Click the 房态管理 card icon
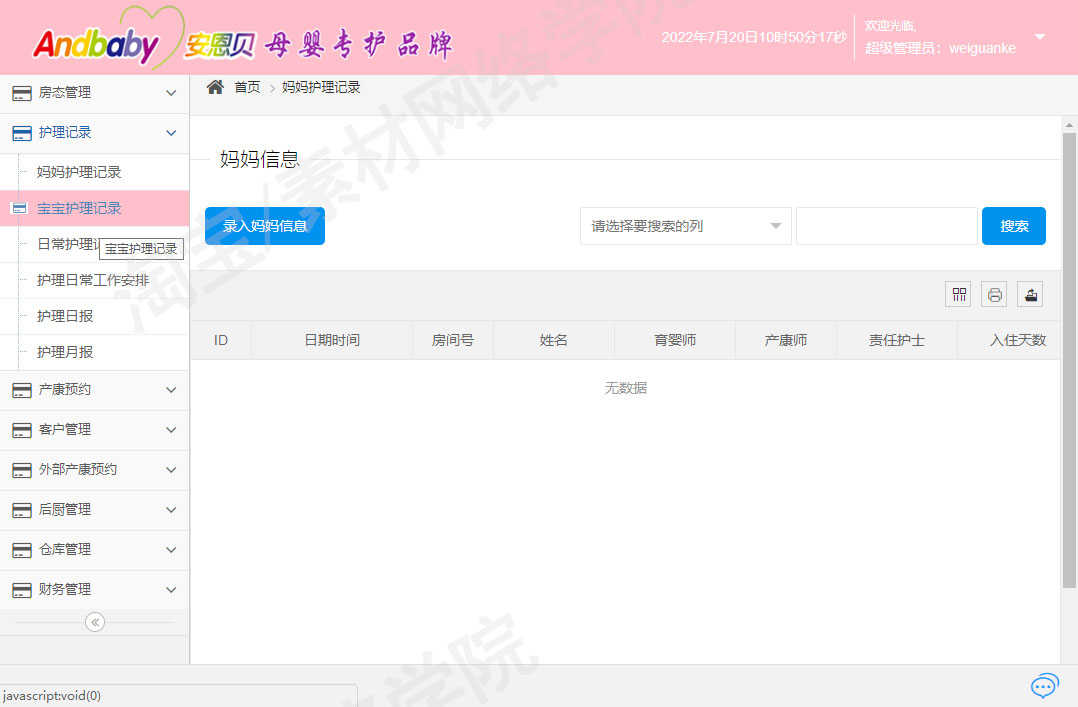 click(22, 94)
